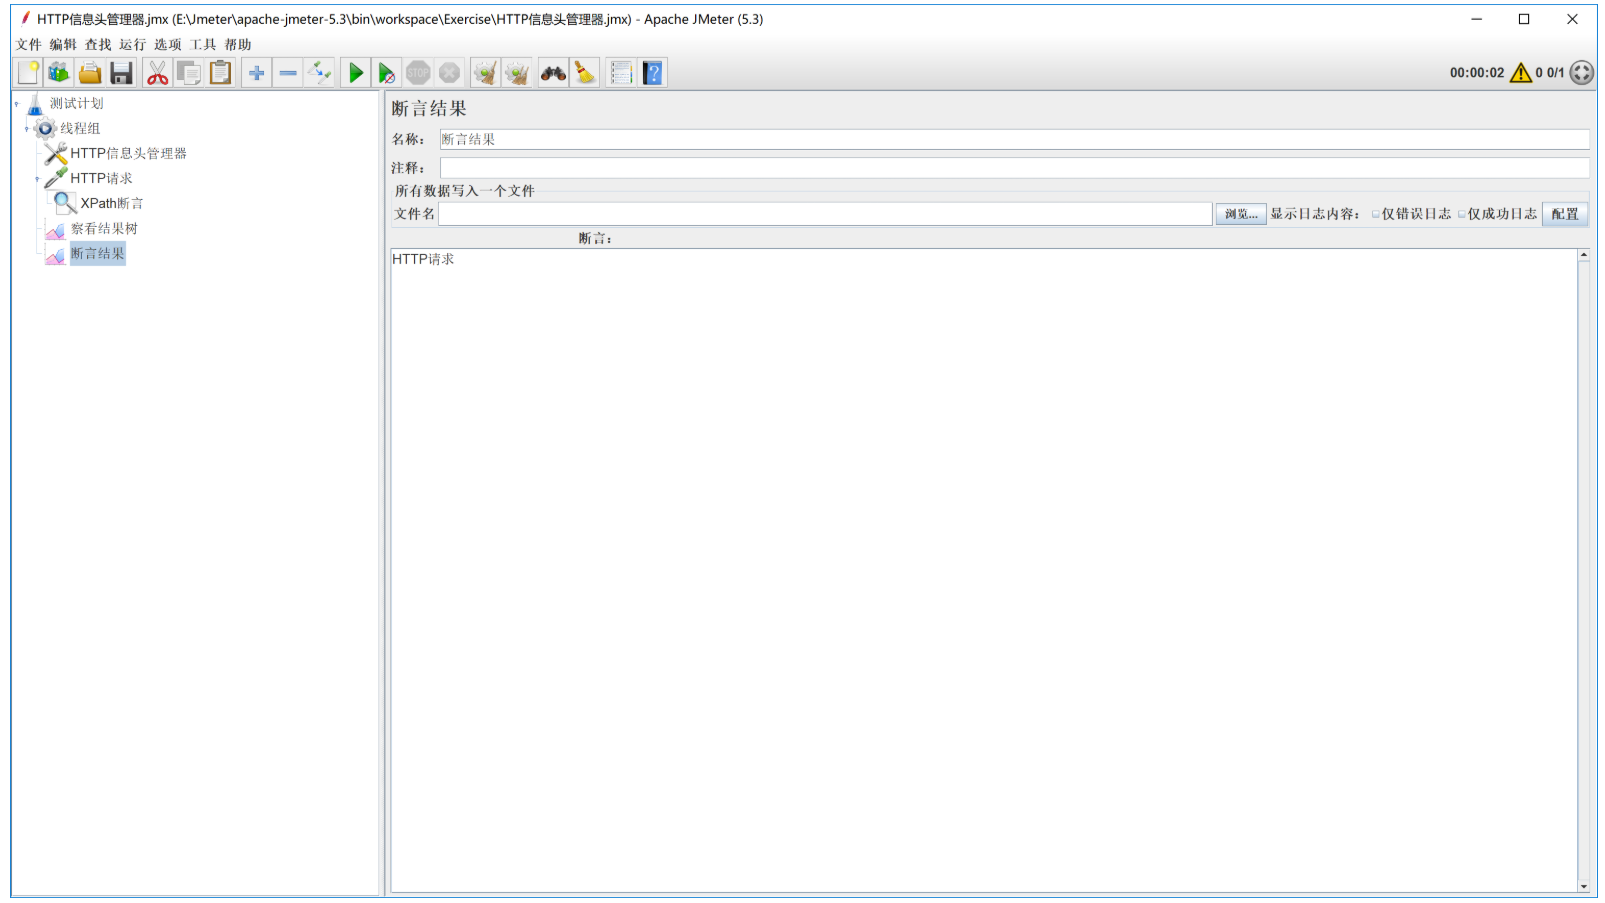Open the 选项 menu
This screenshot has height=903, width=1605.
point(168,44)
